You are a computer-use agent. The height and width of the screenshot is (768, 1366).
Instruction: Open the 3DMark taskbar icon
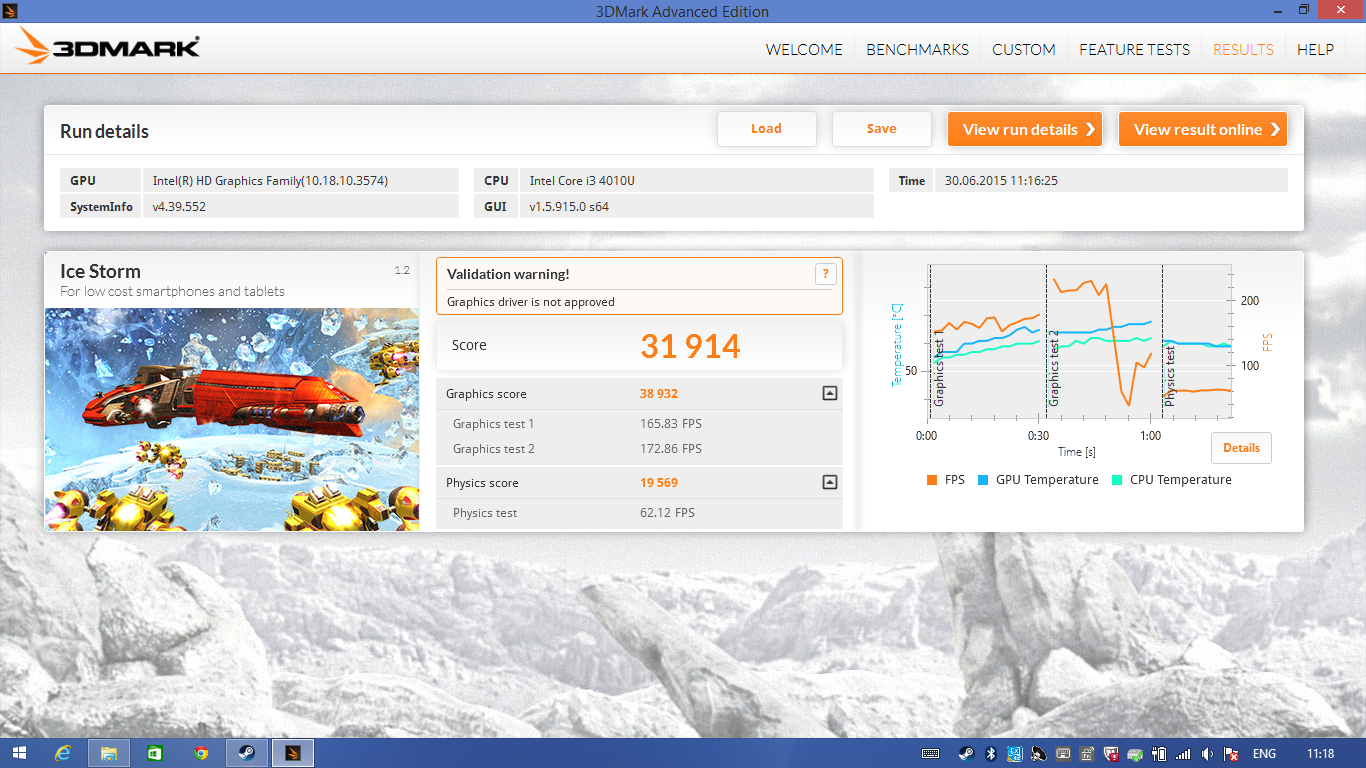[x=293, y=753]
